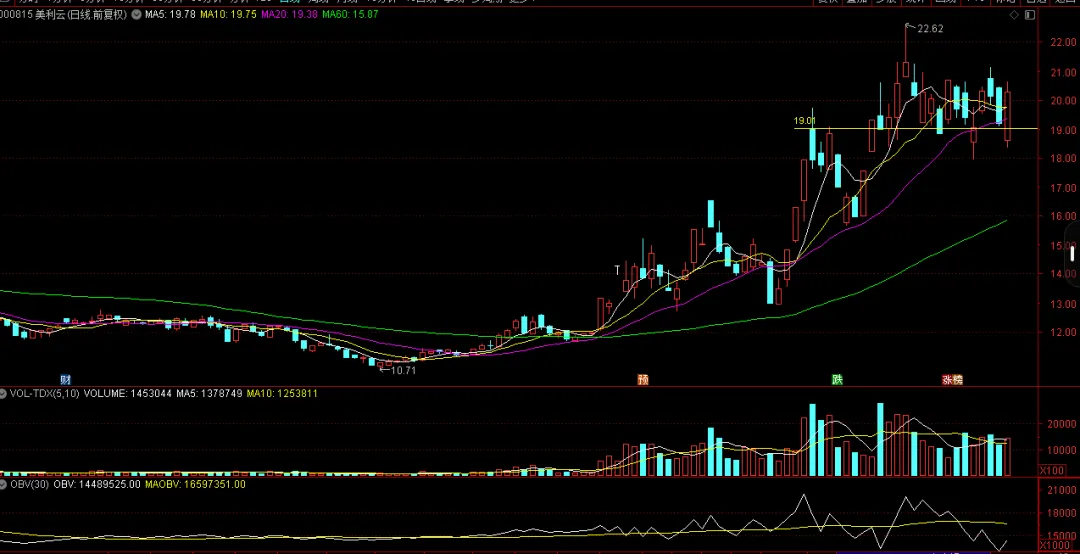Click the 10.71 low price label
This screenshot has height=554, width=1080.
pyautogui.click(x=404, y=370)
